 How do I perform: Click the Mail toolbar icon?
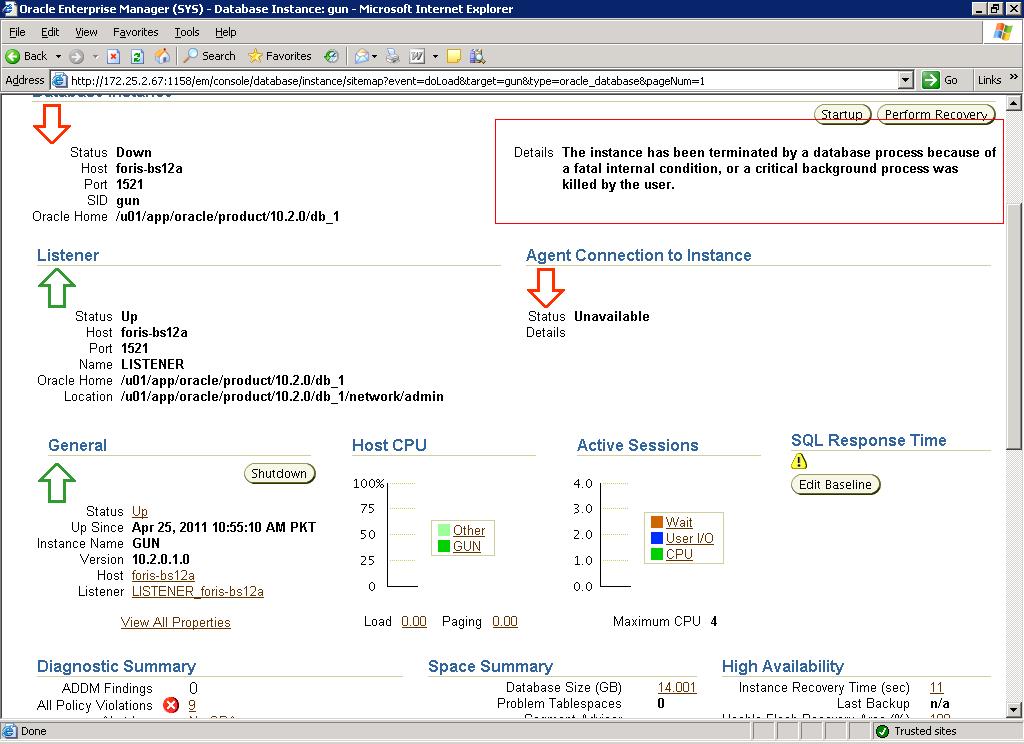[x=361, y=56]
